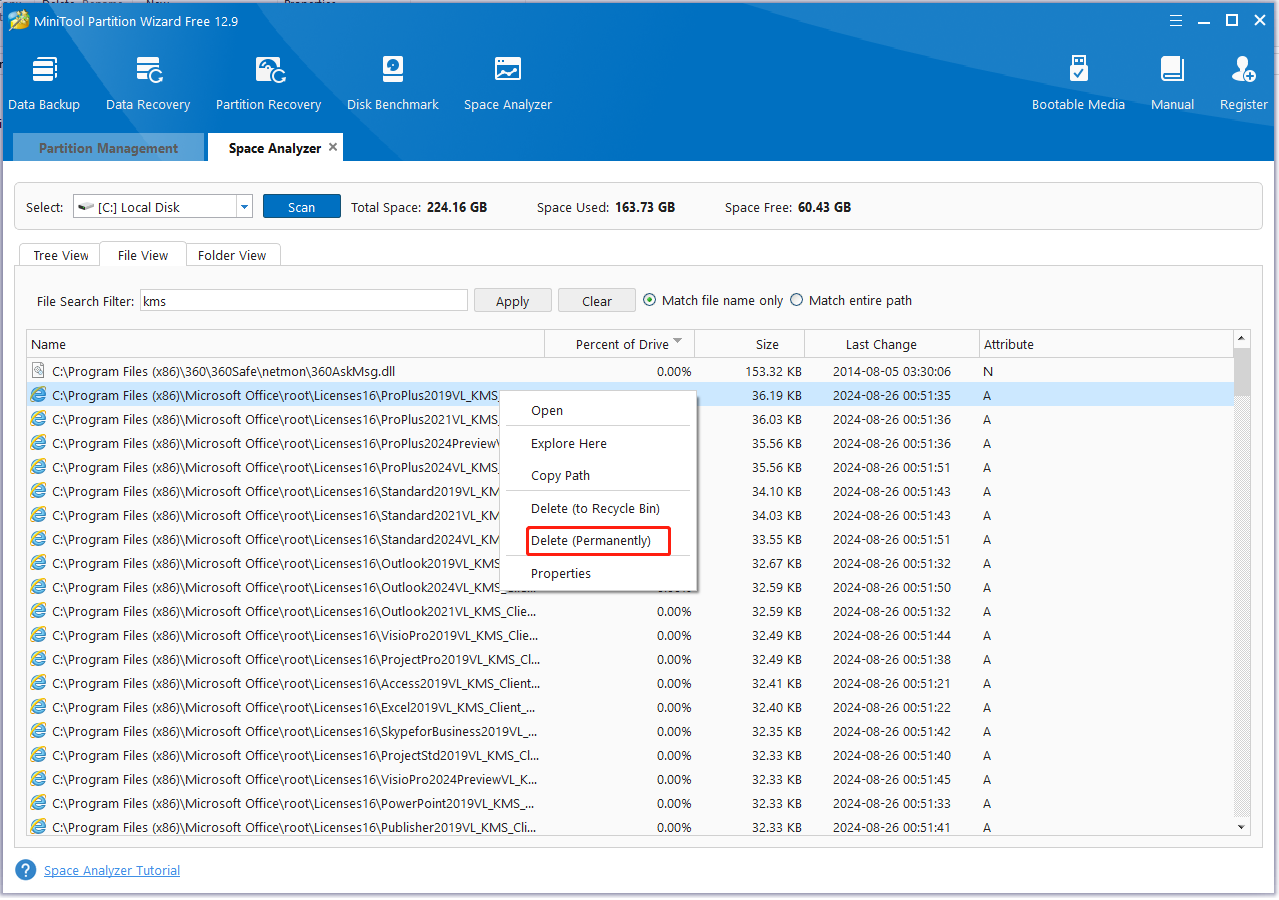The image size is (1279, 900).
Task: Open the Manual
Action: [1172, 83]
